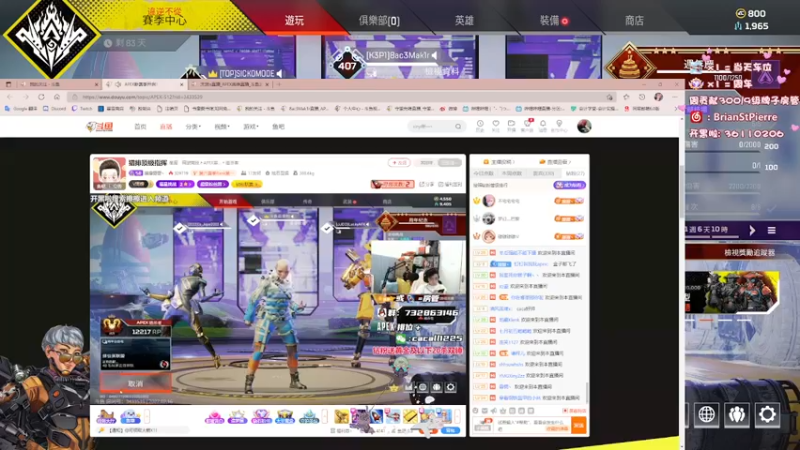Screen dimensions: 800x450
Task: Click the orange 取消 button in stream video
Action: tap(135, 383)
